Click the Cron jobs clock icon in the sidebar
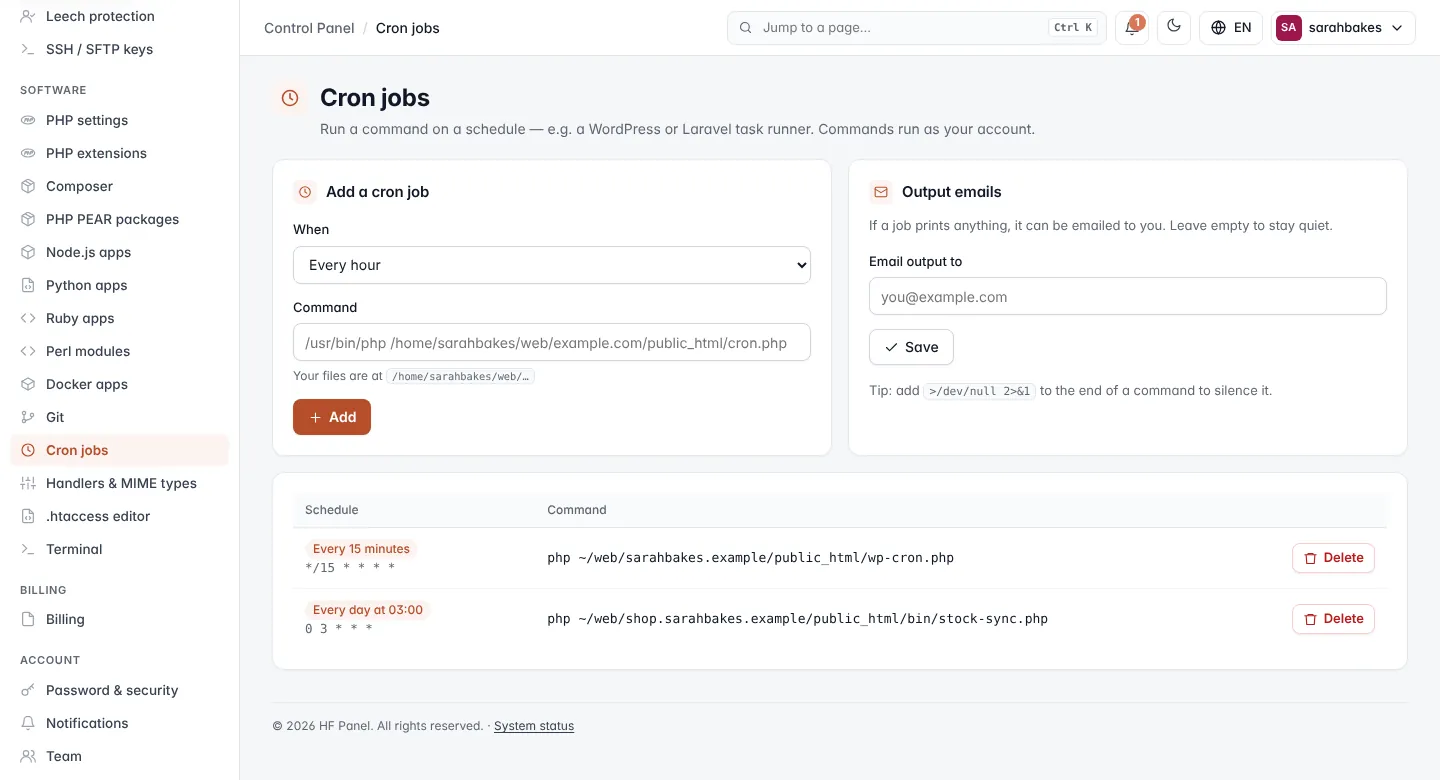Image resolution: width=1440 pixels, height=780 pixels. pos(28,450)
